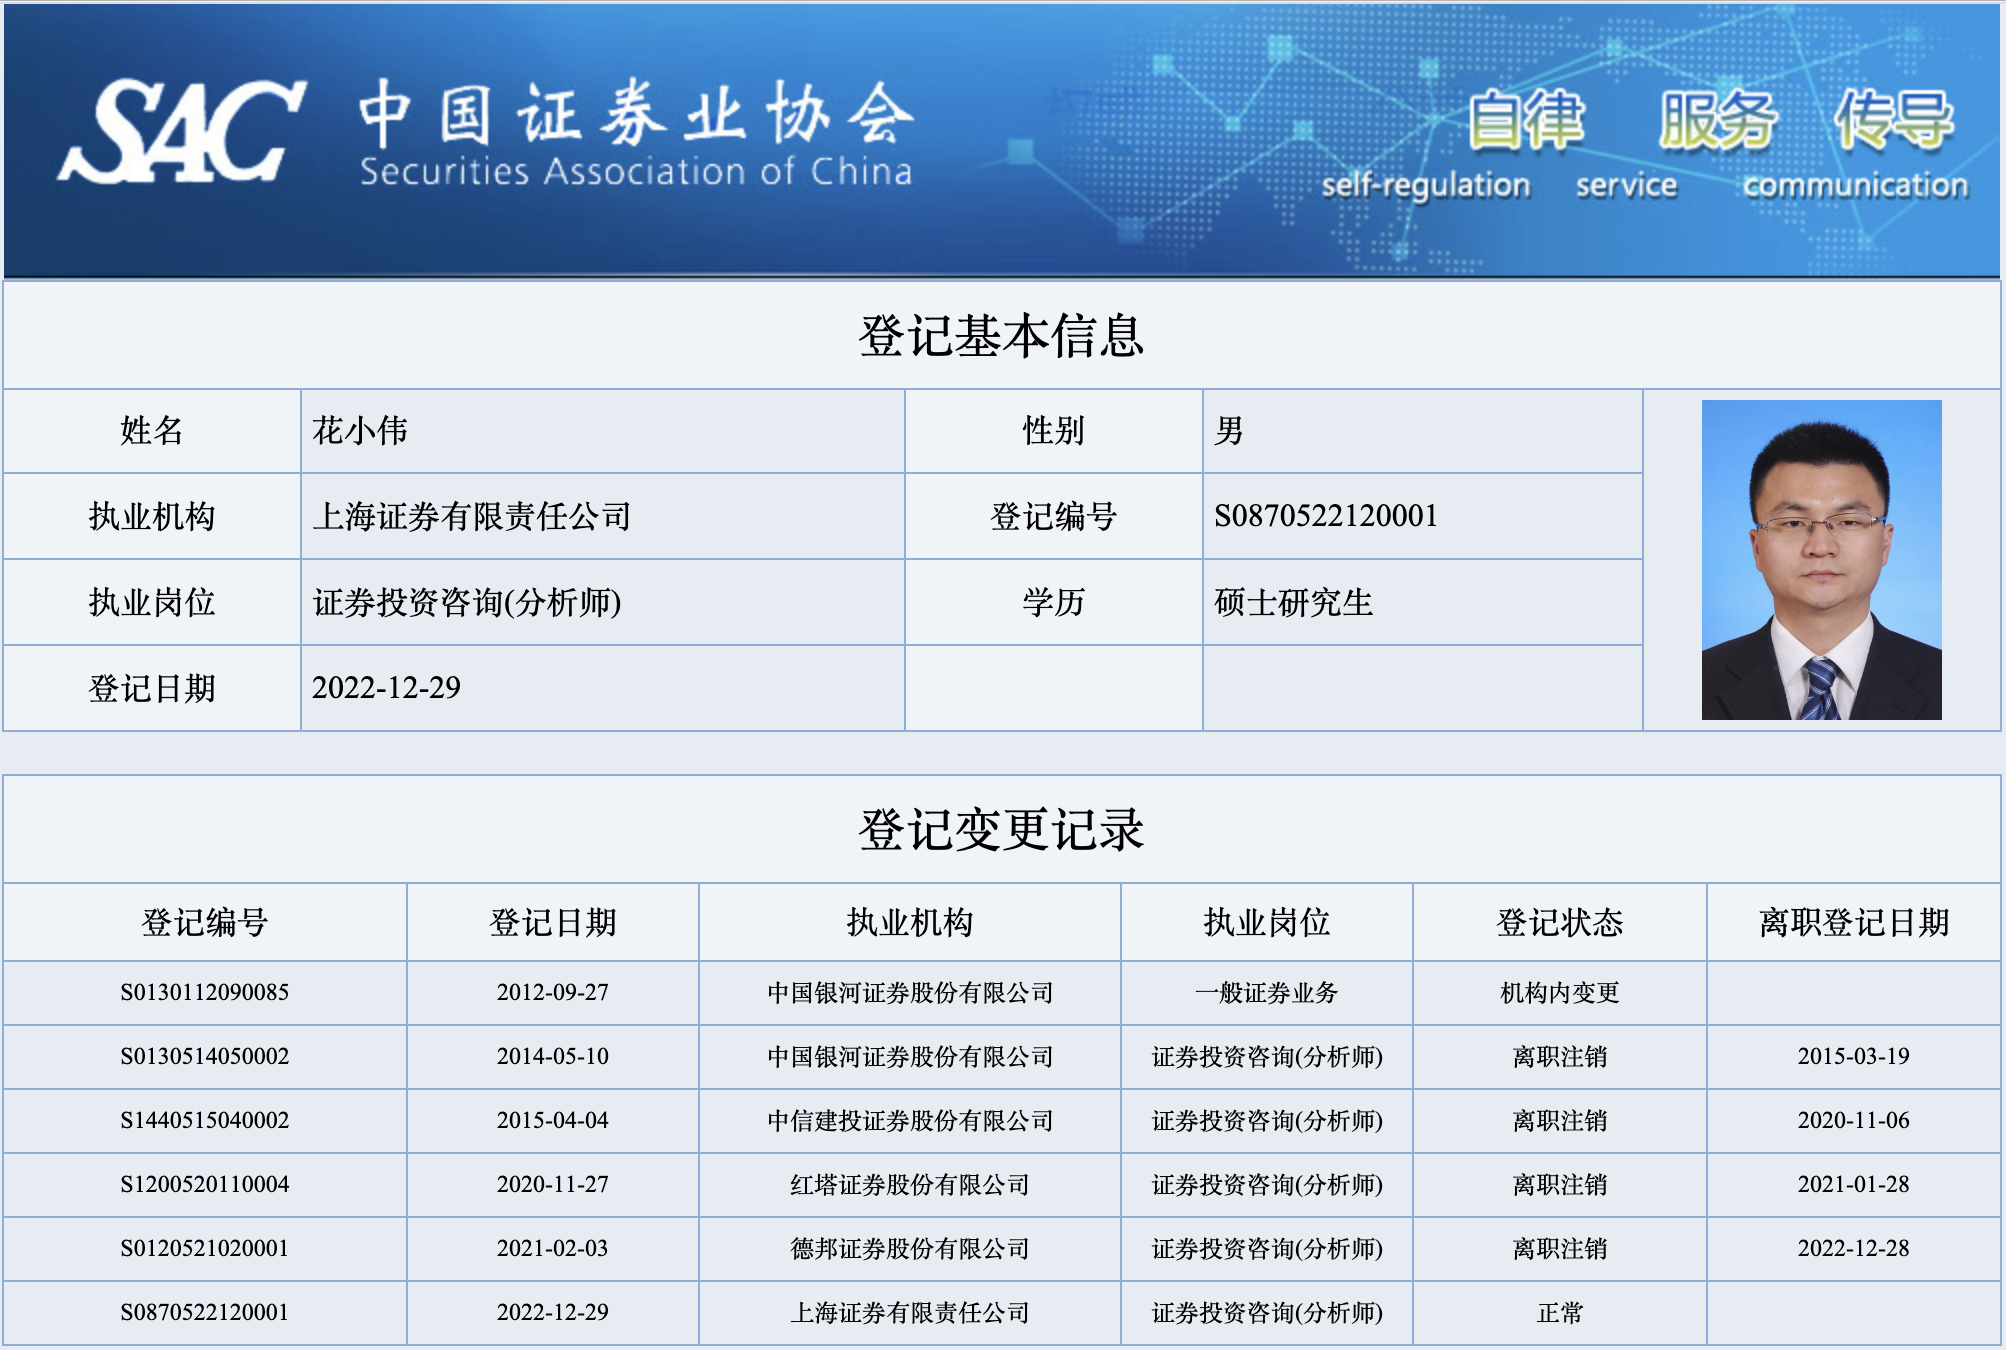Click the registrant's portrait photo
The width and height of the screenshot is (2006, 1350).
1821,560
